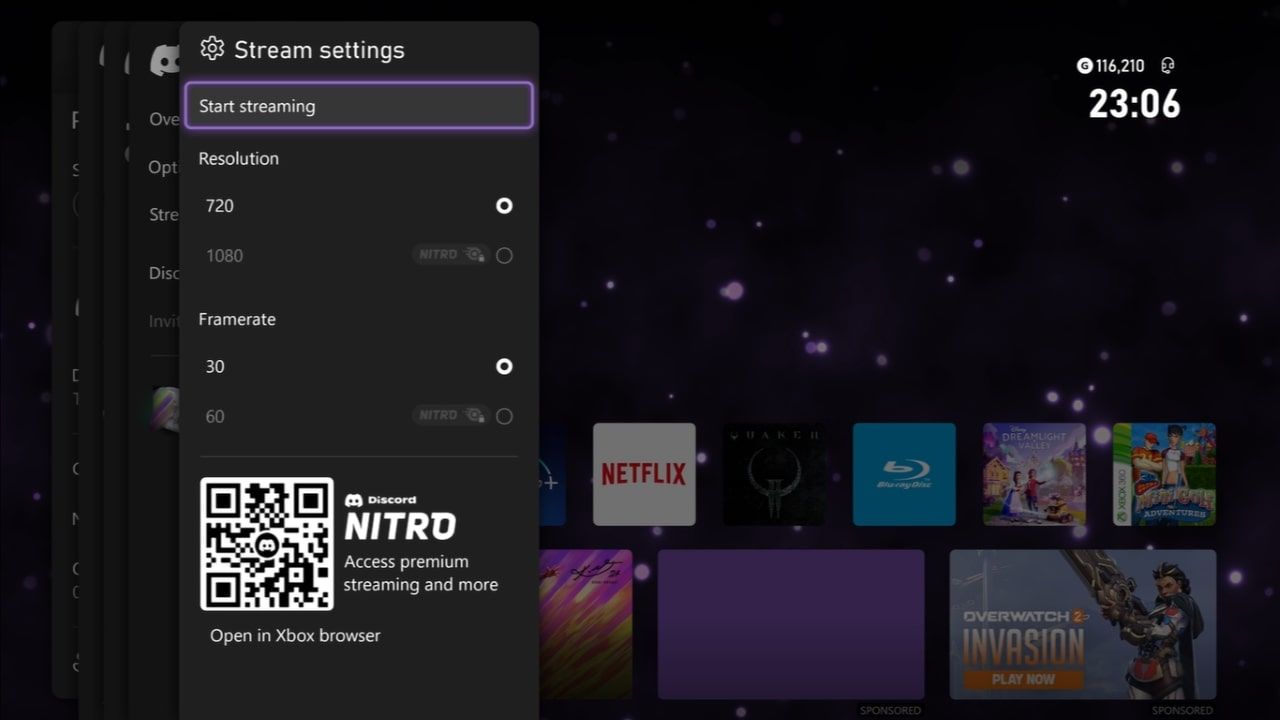Click the headset icon near the clock
The height and width of the screenshot is (720, 1280).
(x=1166, y=66)
